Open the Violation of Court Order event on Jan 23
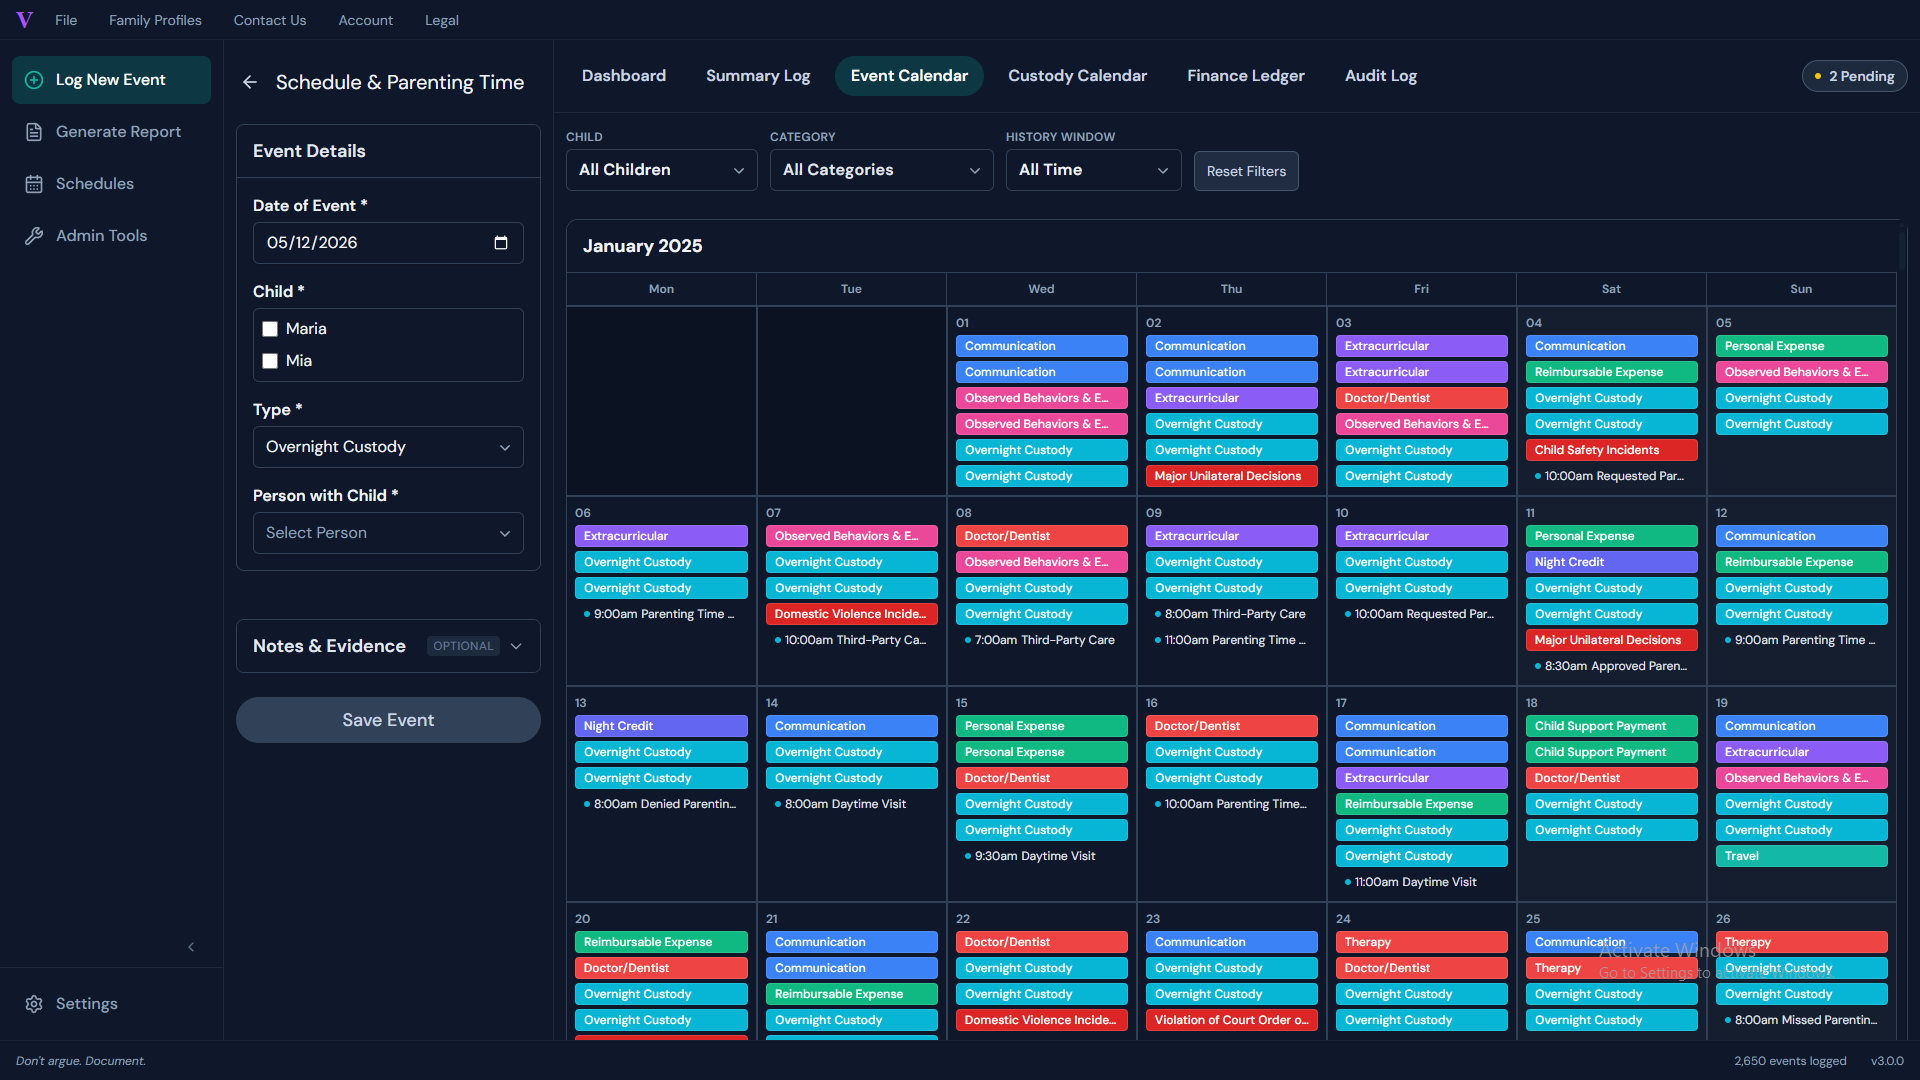 click(1231, 1020)
